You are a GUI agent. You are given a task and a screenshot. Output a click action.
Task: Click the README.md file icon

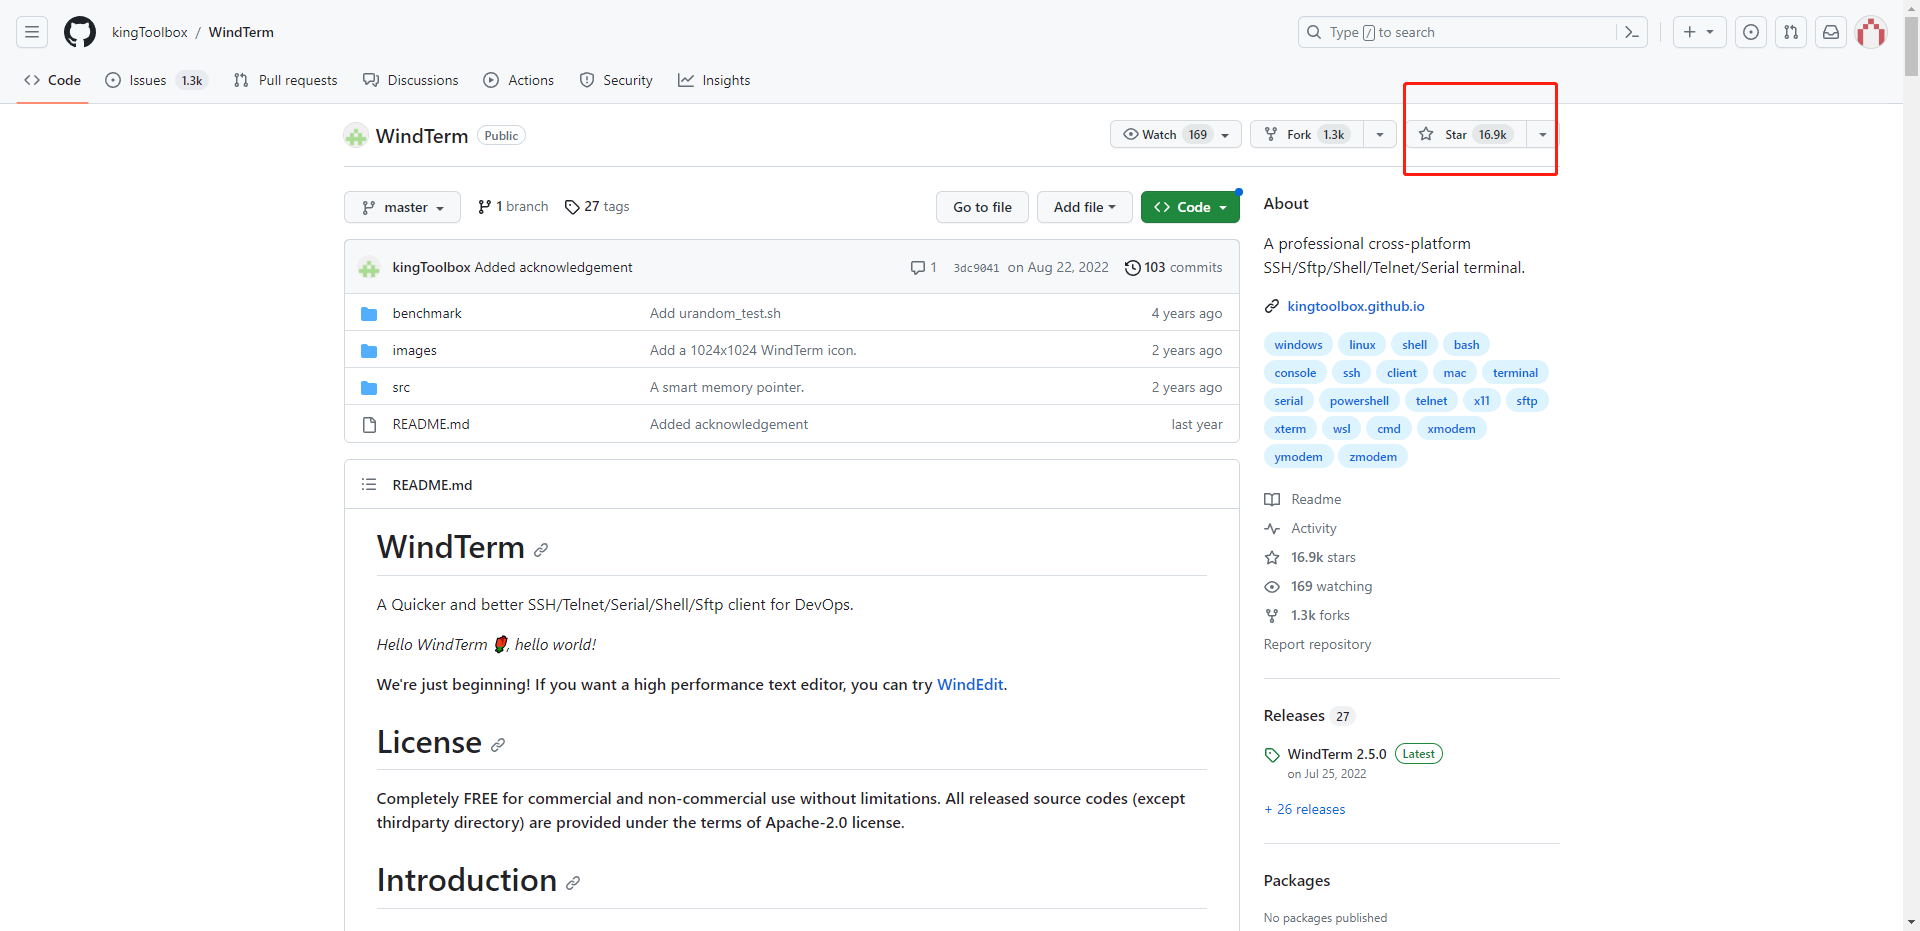(369, 424)
